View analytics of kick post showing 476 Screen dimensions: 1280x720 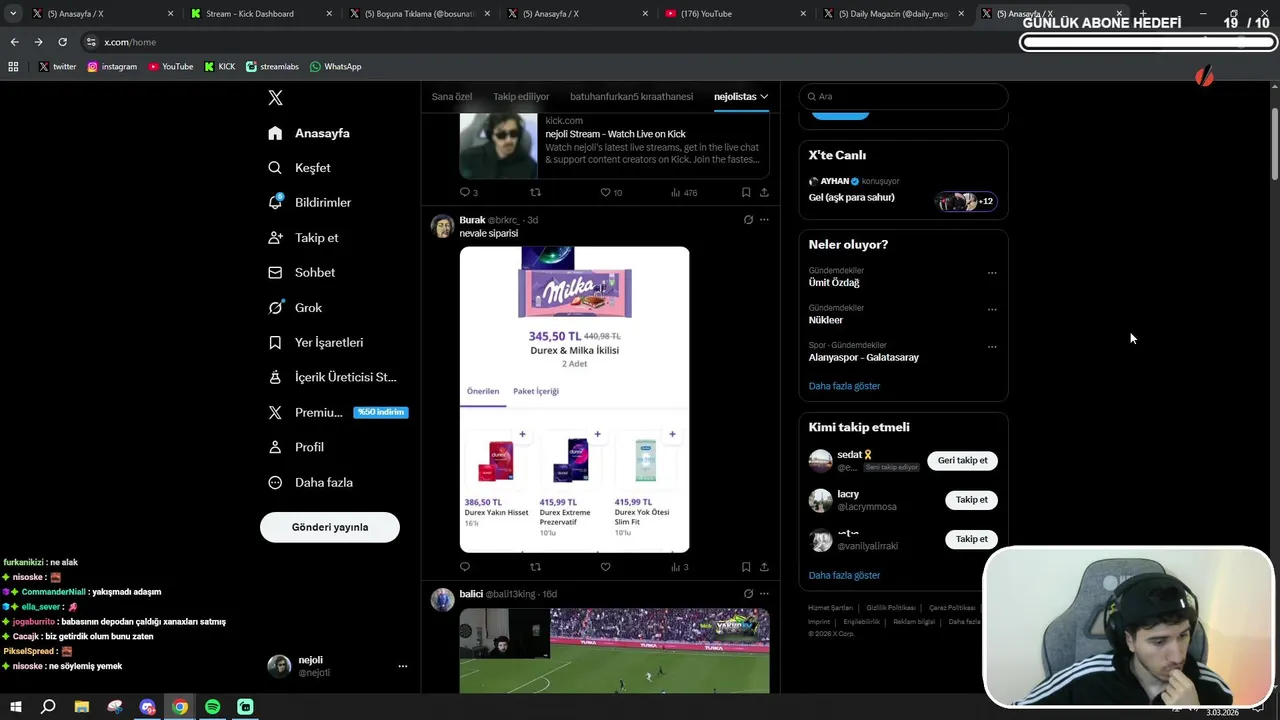pos(684,192)
